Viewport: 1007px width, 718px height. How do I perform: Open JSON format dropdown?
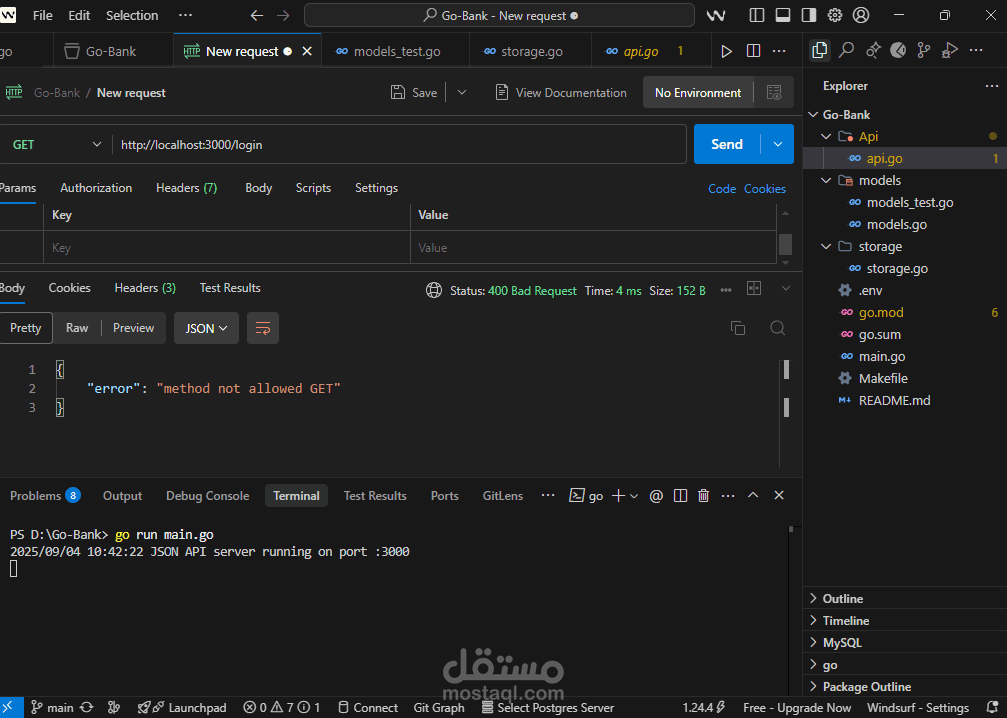pos(206,328)
